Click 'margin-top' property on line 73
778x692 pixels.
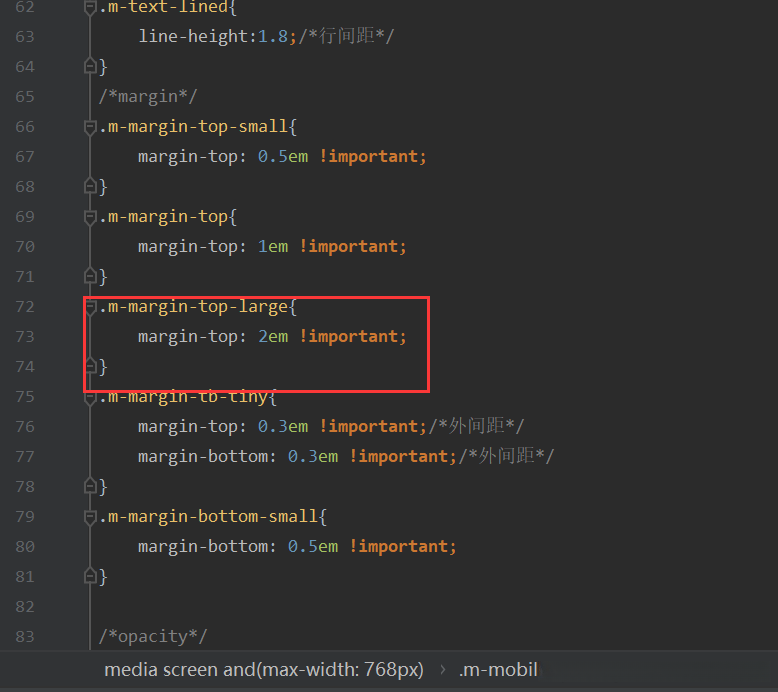click(x=188, y=337)
